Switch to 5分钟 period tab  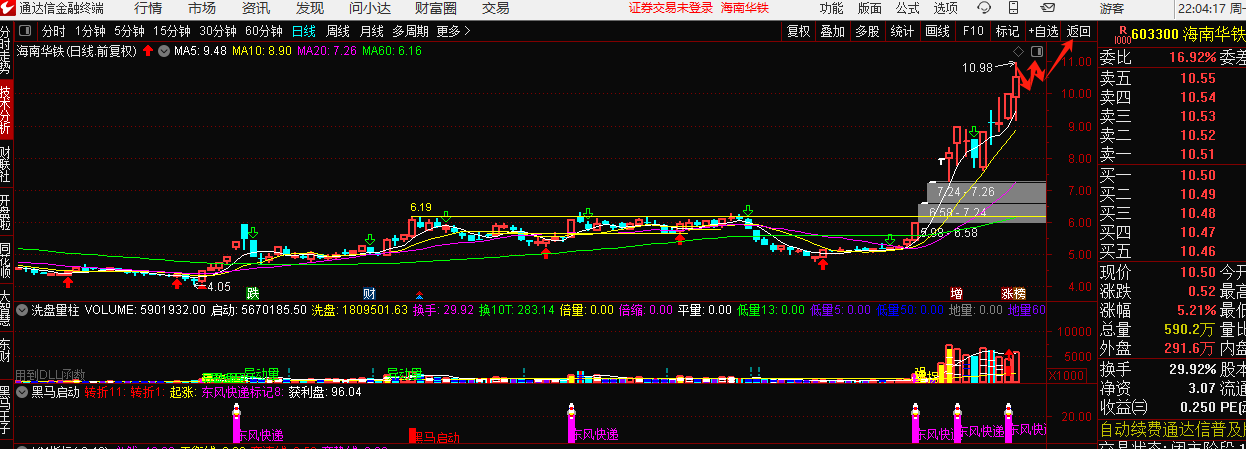(x=129, y=31)
